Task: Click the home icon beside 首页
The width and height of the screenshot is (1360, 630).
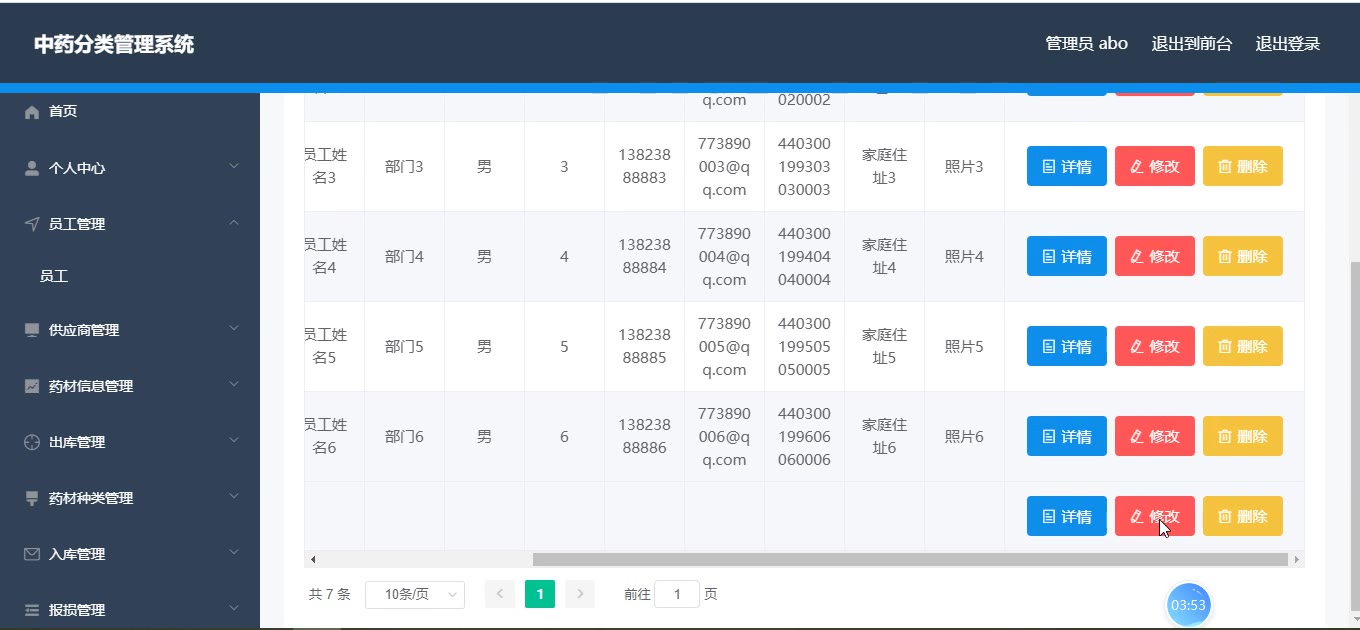Action: click(x=32, y=112)
